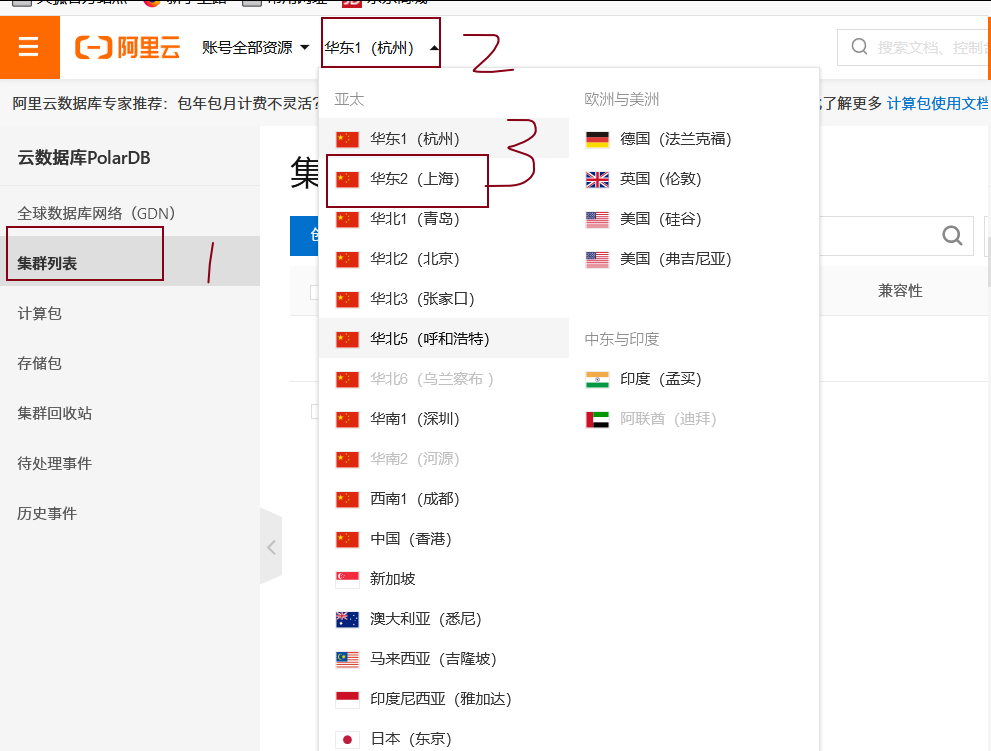Click the cluster list search magnifier icon
The height and width of the screenshot is (751, 991).
click(952, 235)
